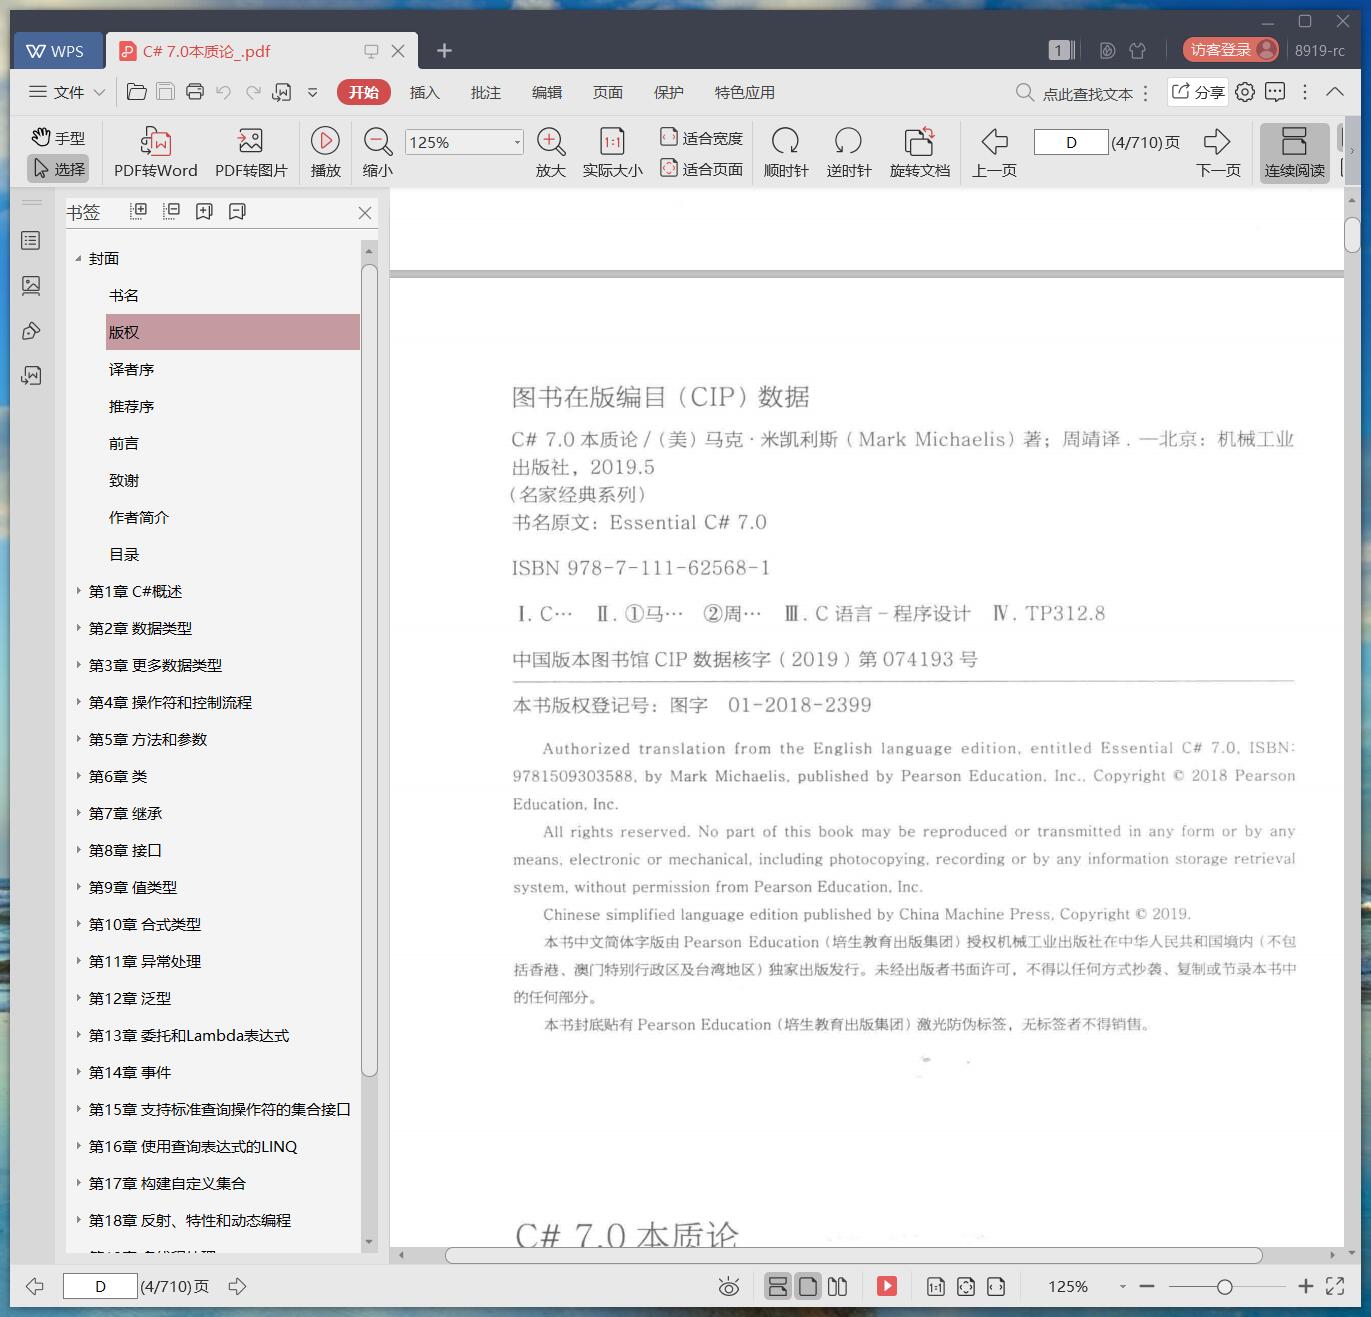Switch to the 插入 ribbon tab
This screenshot has height=1317, width=1371.
424,92
